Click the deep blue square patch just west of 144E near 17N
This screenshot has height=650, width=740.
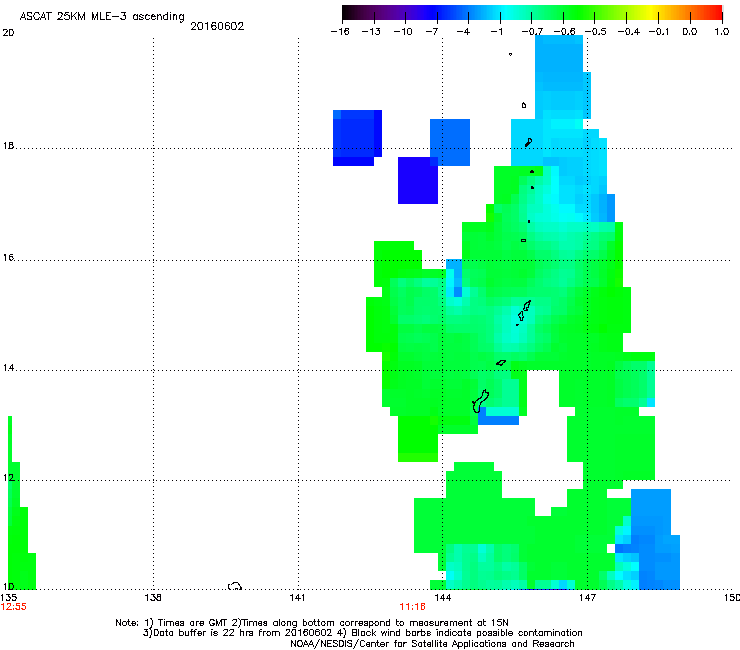[x=418, y=180]
